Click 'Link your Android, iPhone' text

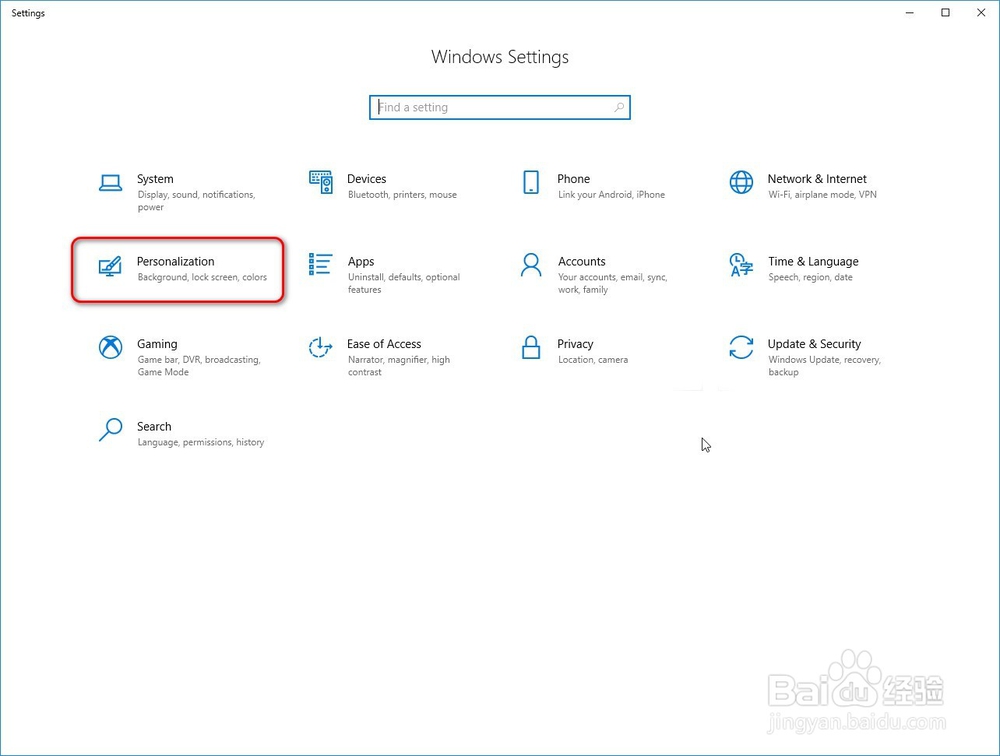pos(612,195)
